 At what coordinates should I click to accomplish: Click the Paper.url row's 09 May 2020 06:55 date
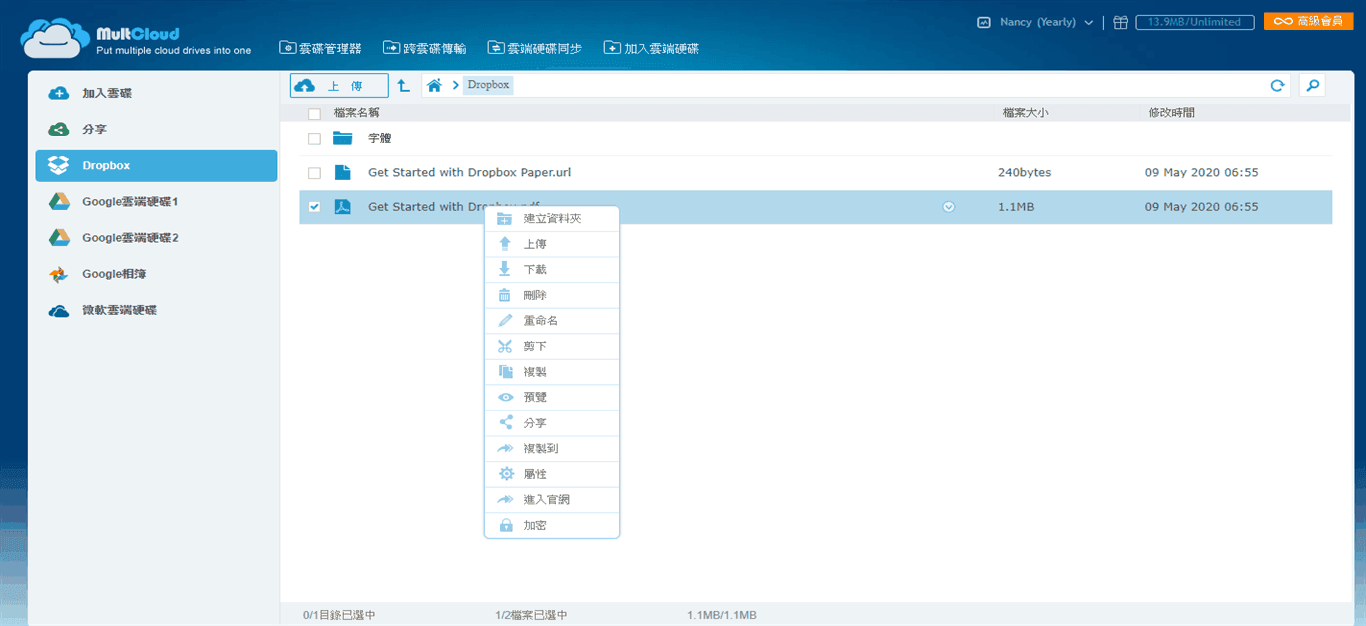[1201, 173]
